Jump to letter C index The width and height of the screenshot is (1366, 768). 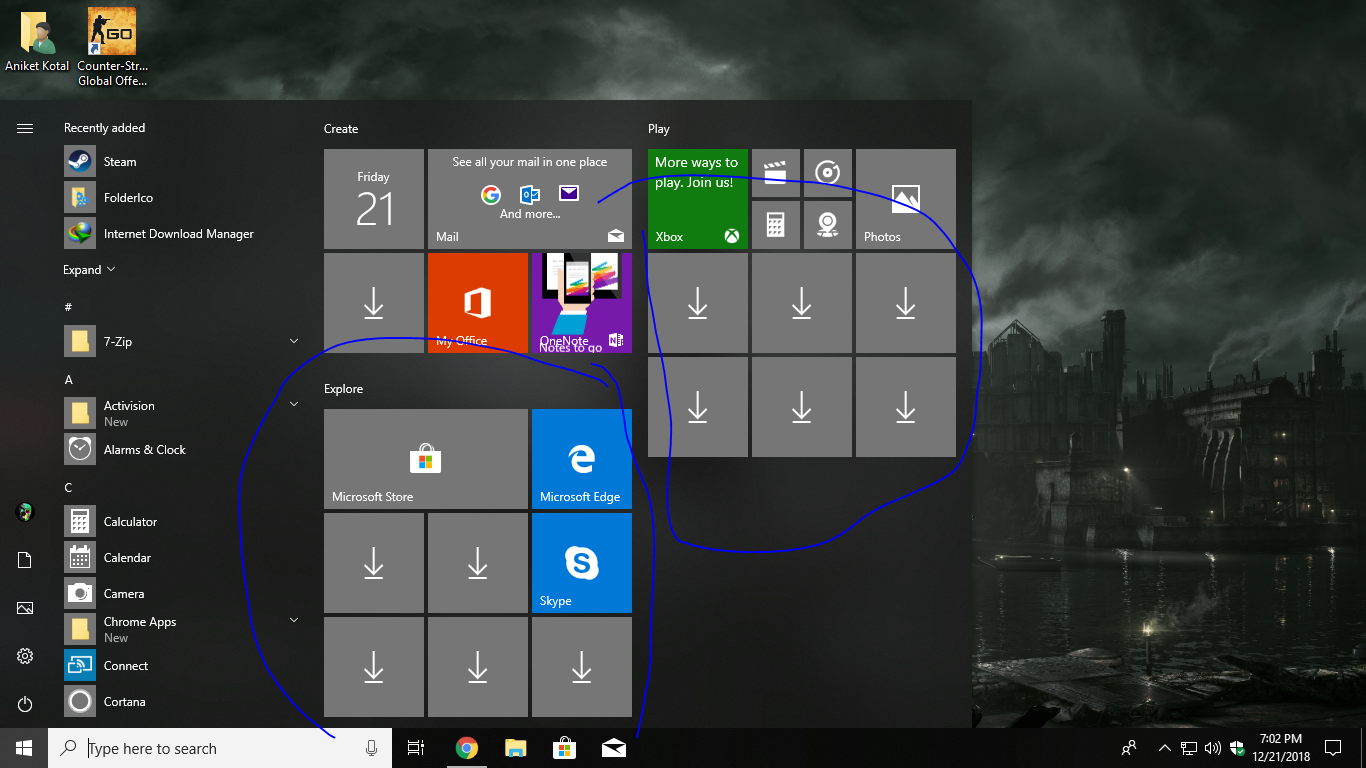[x=69, y=488]
